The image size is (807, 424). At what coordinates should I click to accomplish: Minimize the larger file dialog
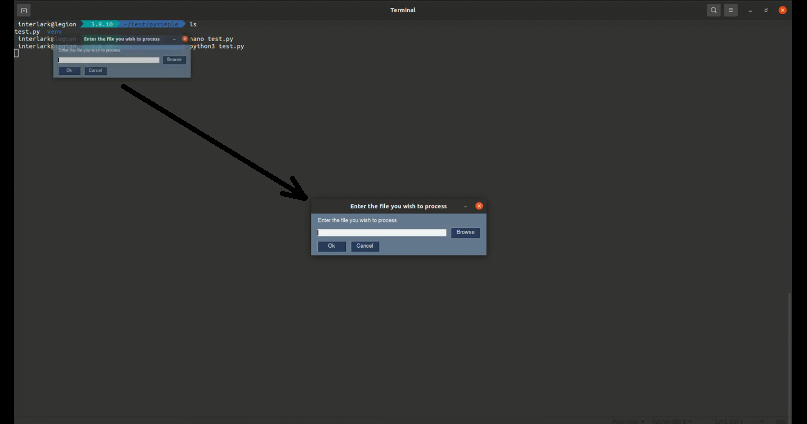click(x=465, y=206)
